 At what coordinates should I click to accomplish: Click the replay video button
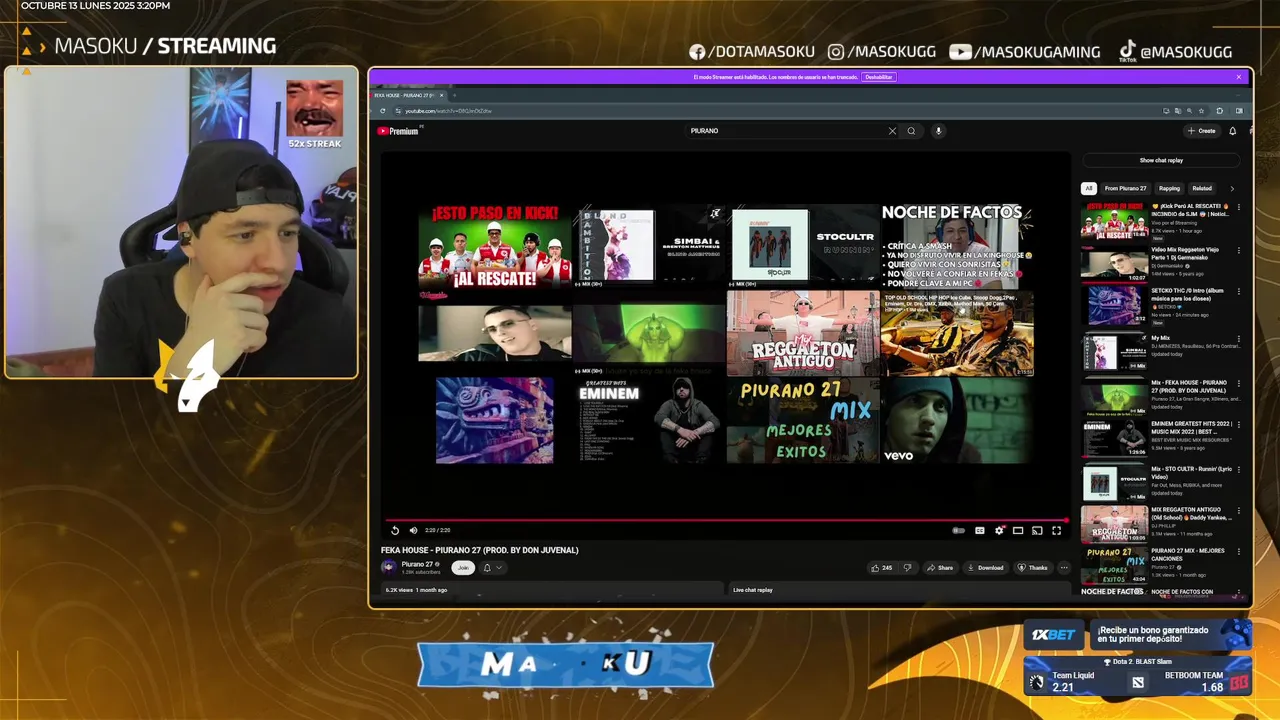point(395,530)
